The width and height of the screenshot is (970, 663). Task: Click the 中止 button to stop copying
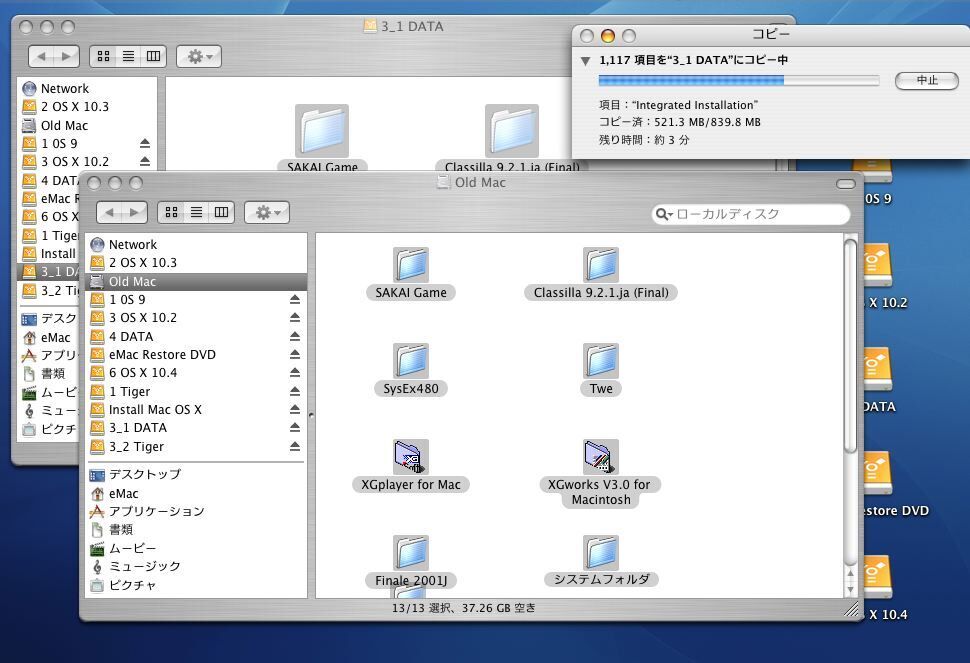coord(927,80)
